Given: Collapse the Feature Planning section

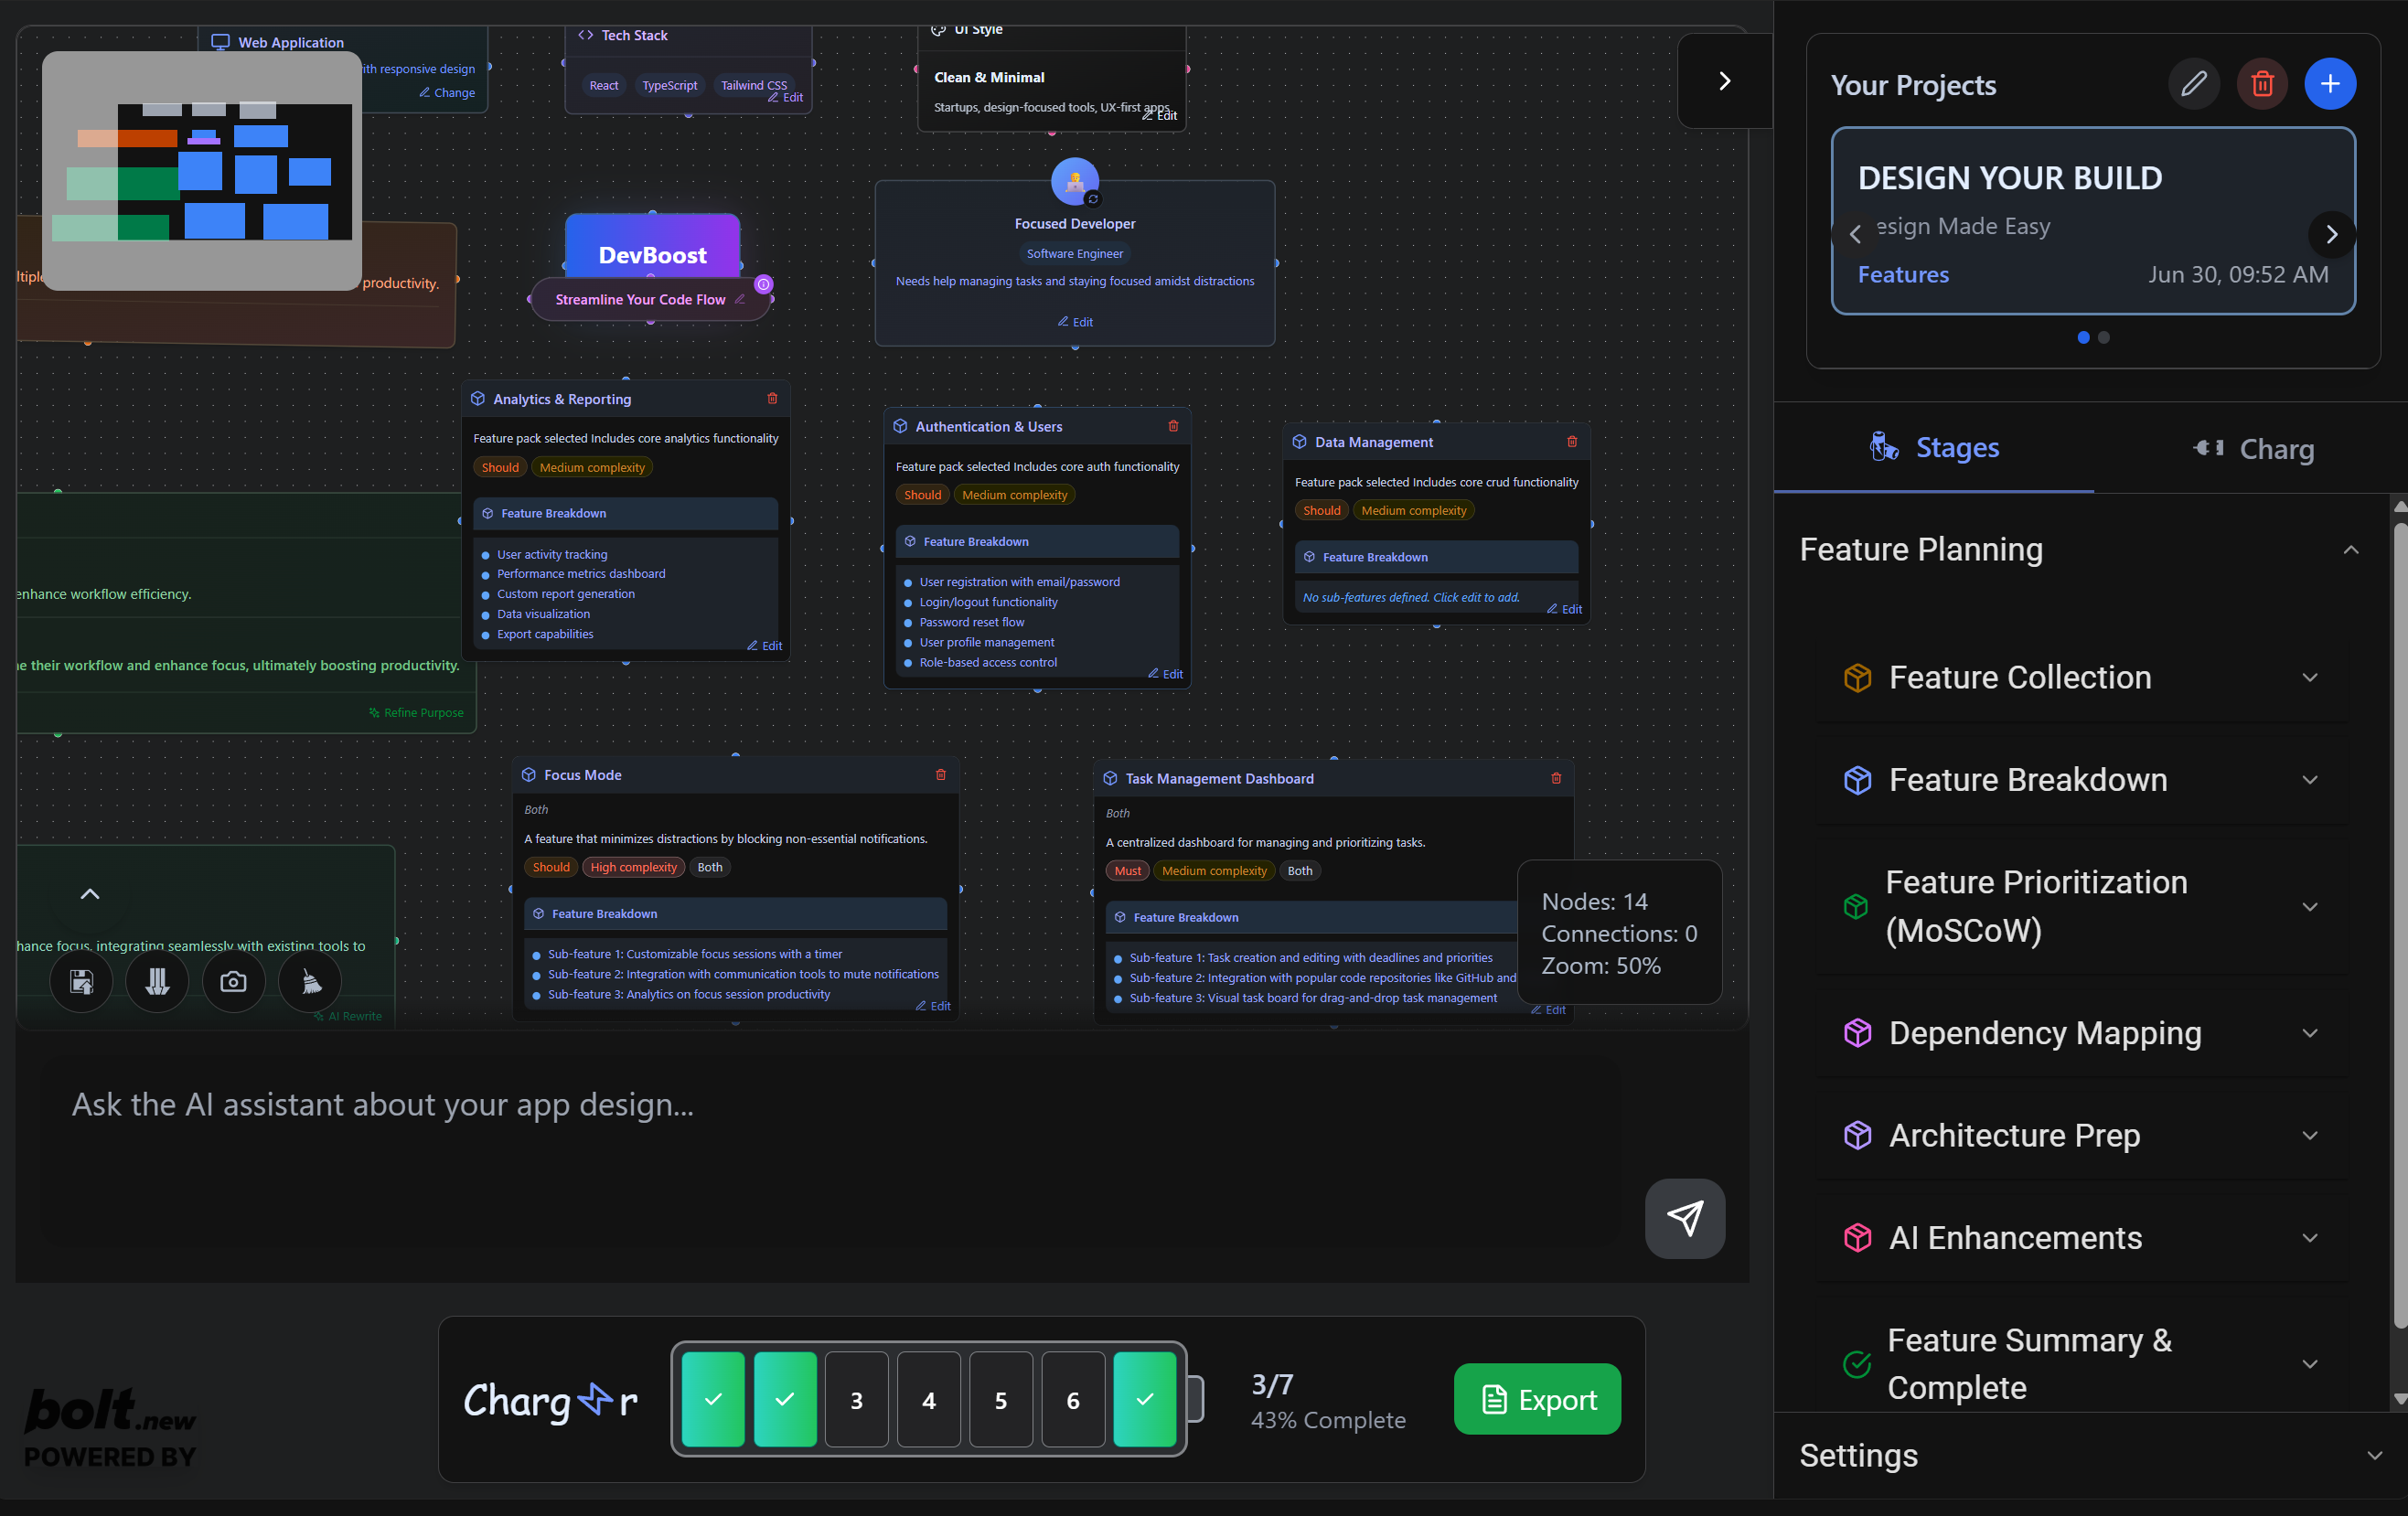Looking at the screenshot, I should coord(2351,550).
